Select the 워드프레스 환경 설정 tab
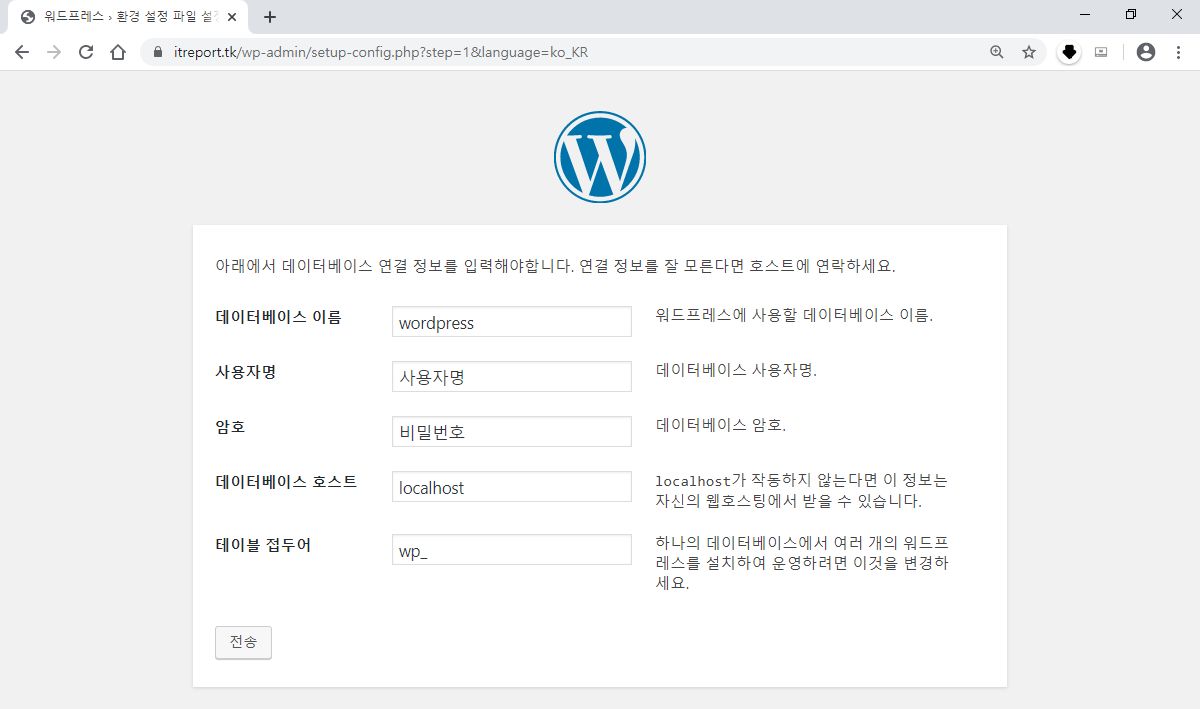The width and height of the screenshot is (1200, 709). coord(127,17)
